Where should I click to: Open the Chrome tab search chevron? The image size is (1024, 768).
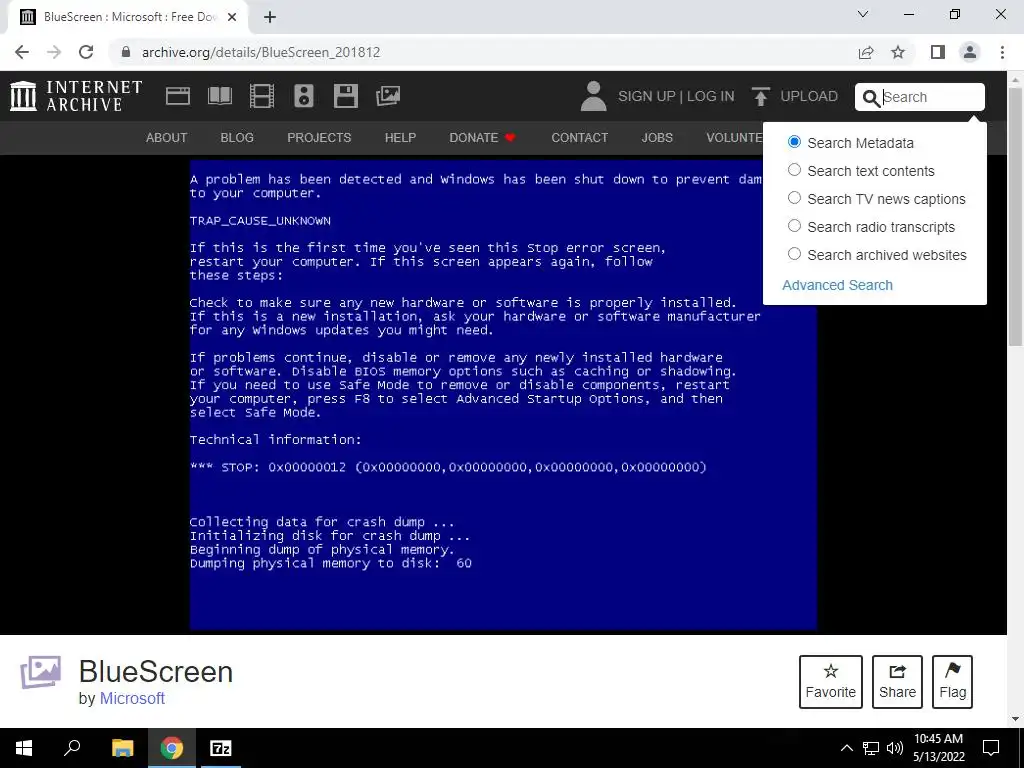click(863, 14)
